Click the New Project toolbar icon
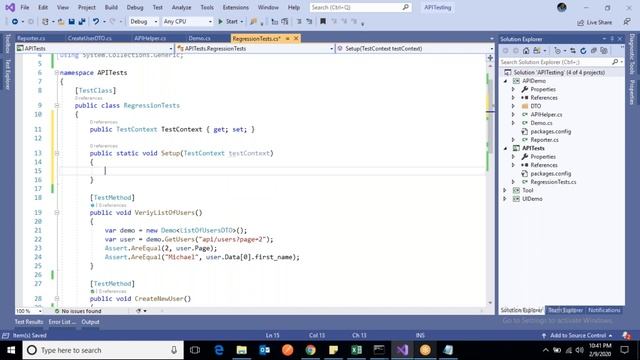640x360 pixels. [45, 22]
